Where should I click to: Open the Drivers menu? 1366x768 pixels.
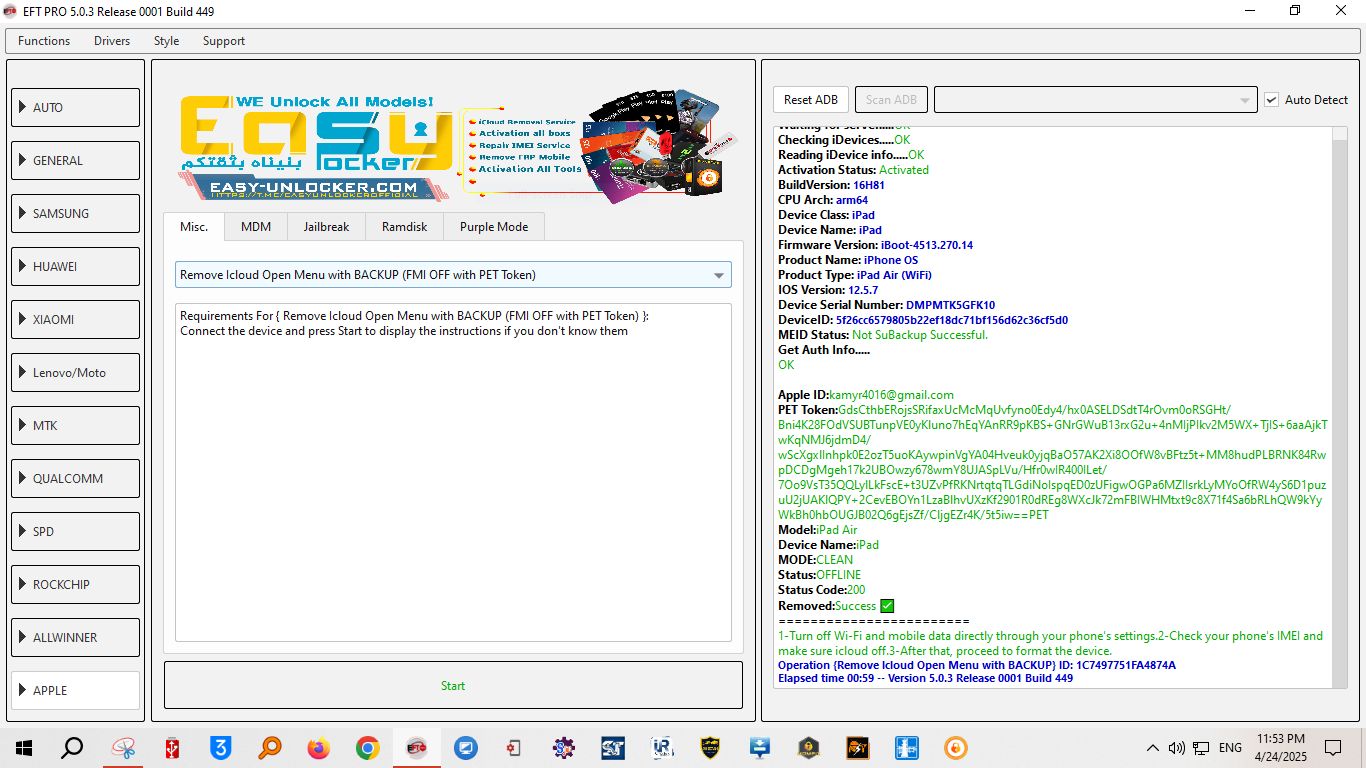[112, 41]
